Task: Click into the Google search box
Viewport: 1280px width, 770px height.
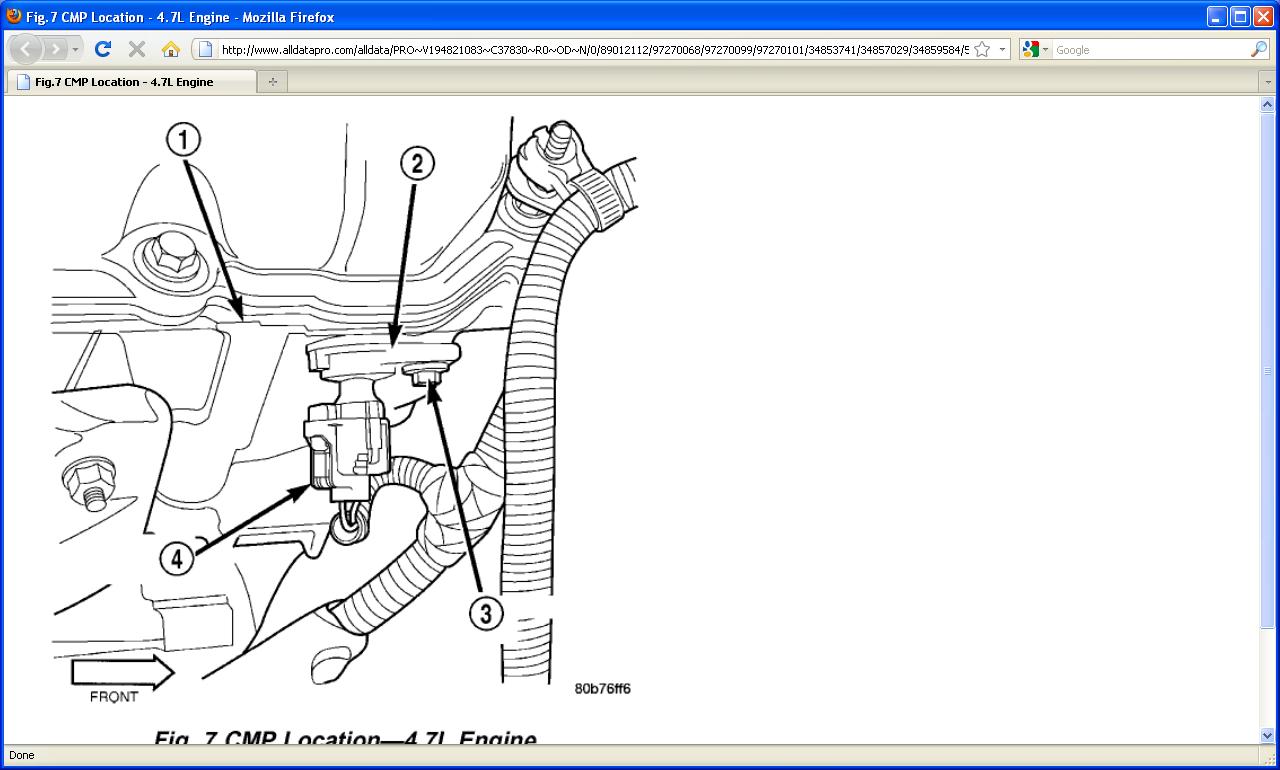Action: (x=1150, y=49)
